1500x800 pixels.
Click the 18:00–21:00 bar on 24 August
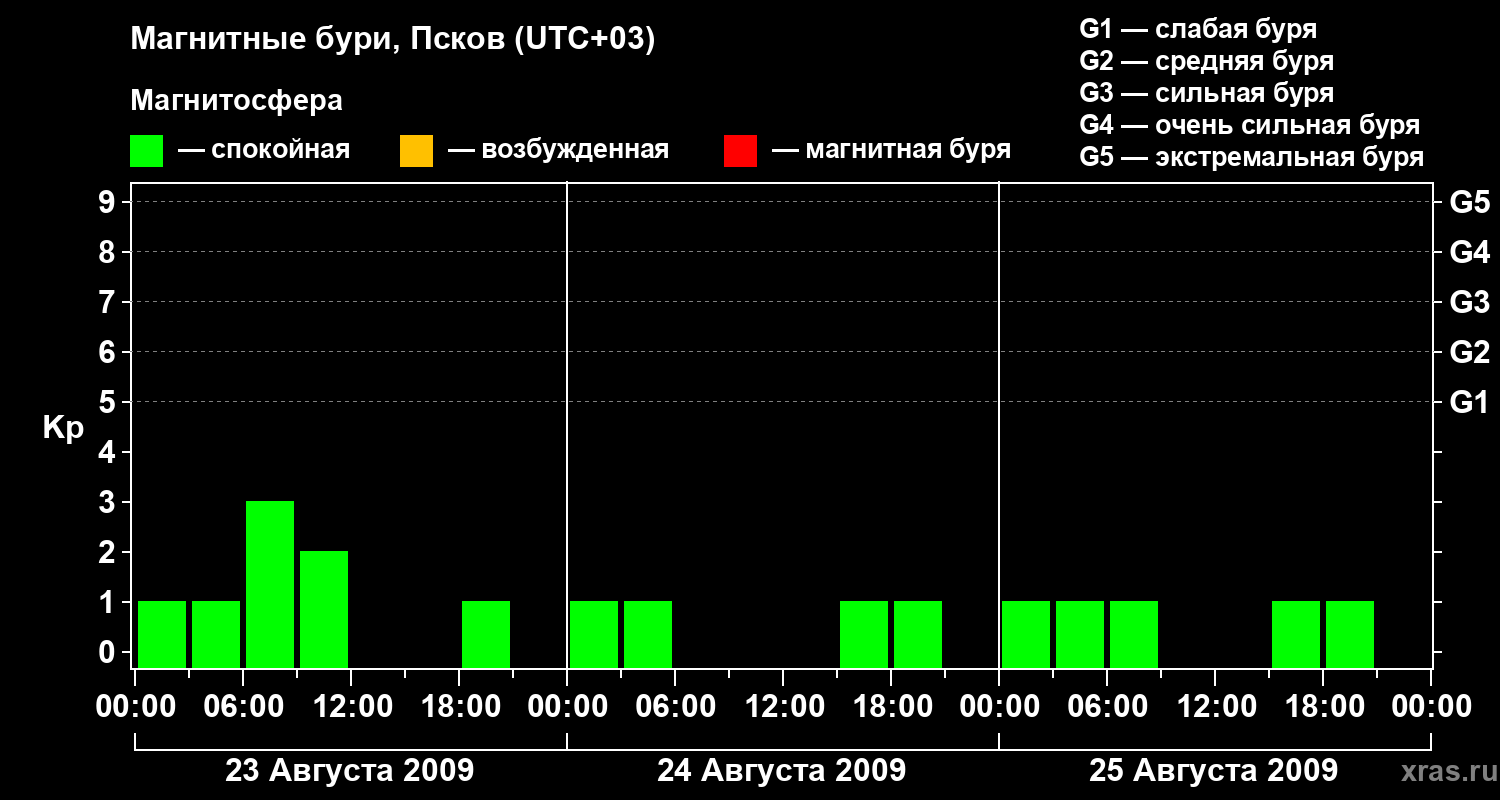pos(918,634)
